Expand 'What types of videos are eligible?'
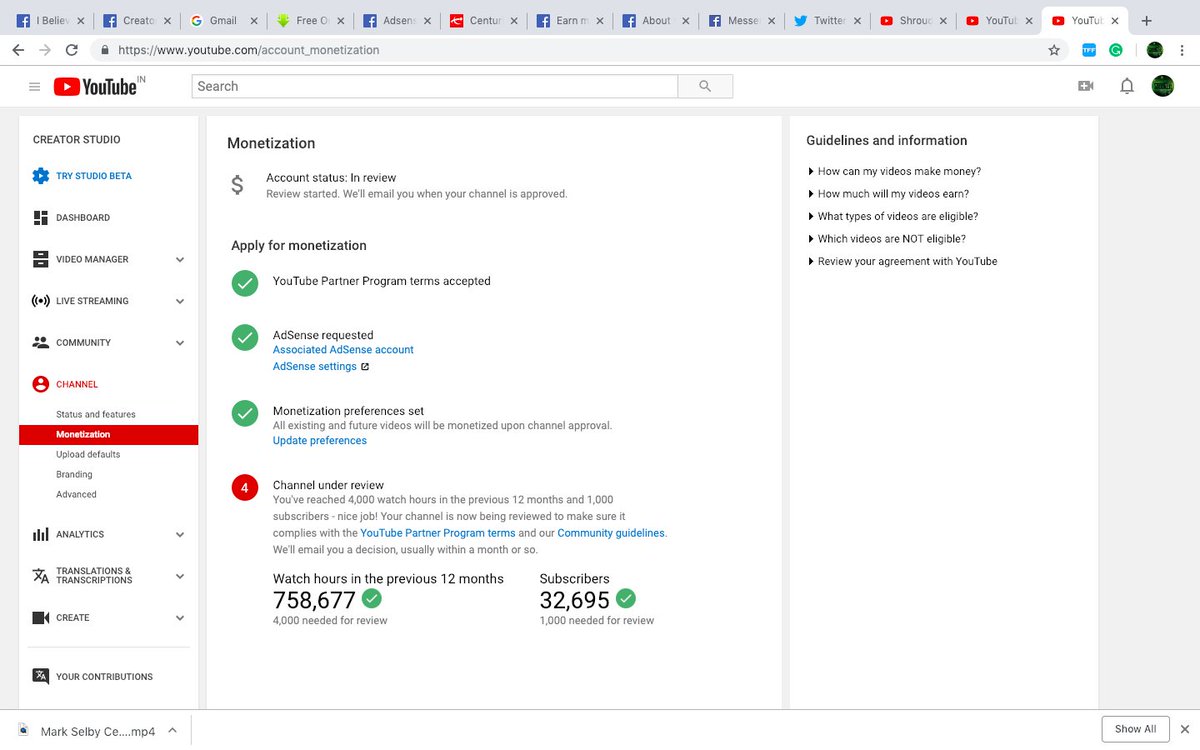Screen dimensions: 1200x750 [892, 216]
